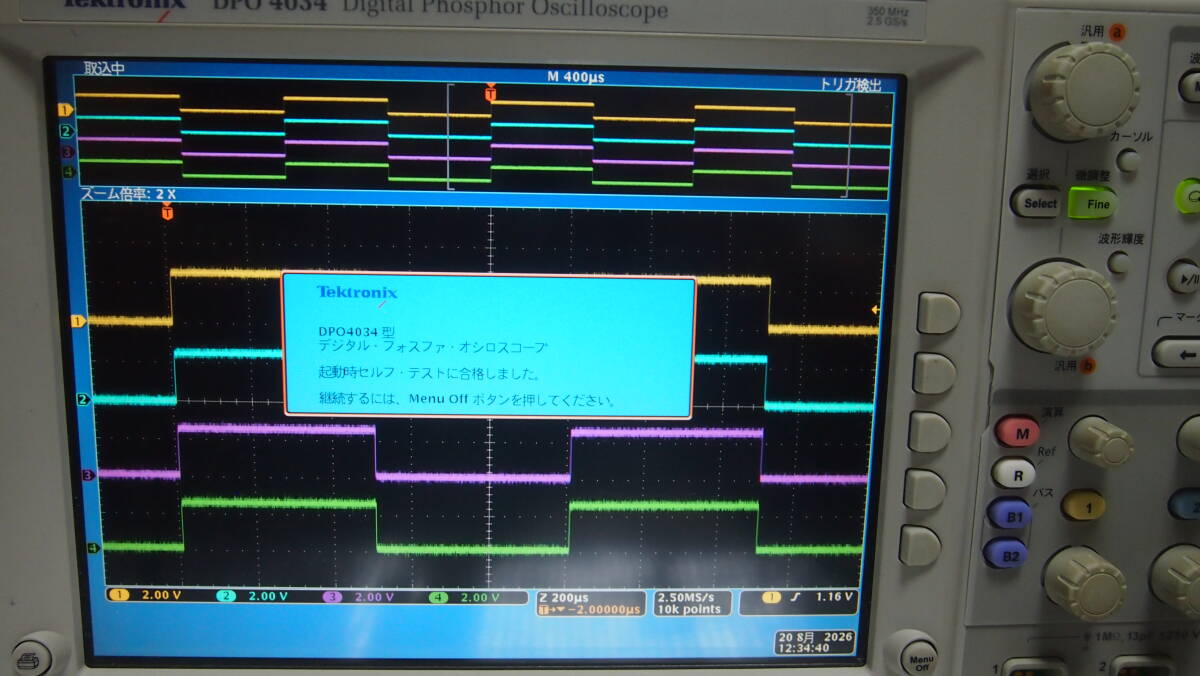Image resolution: width=1200 pixels, height=676 pixels.
Task: Click channel 4 marker in overview strip
Action: [x=68, y=172]
